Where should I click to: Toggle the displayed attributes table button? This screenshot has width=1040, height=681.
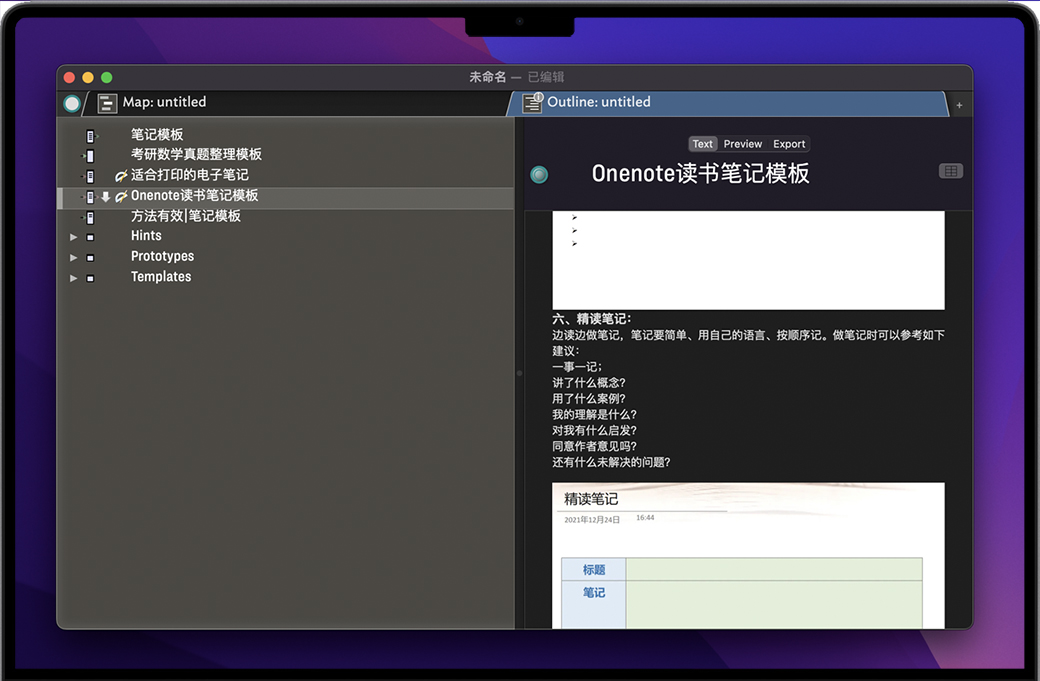point(950,172)
